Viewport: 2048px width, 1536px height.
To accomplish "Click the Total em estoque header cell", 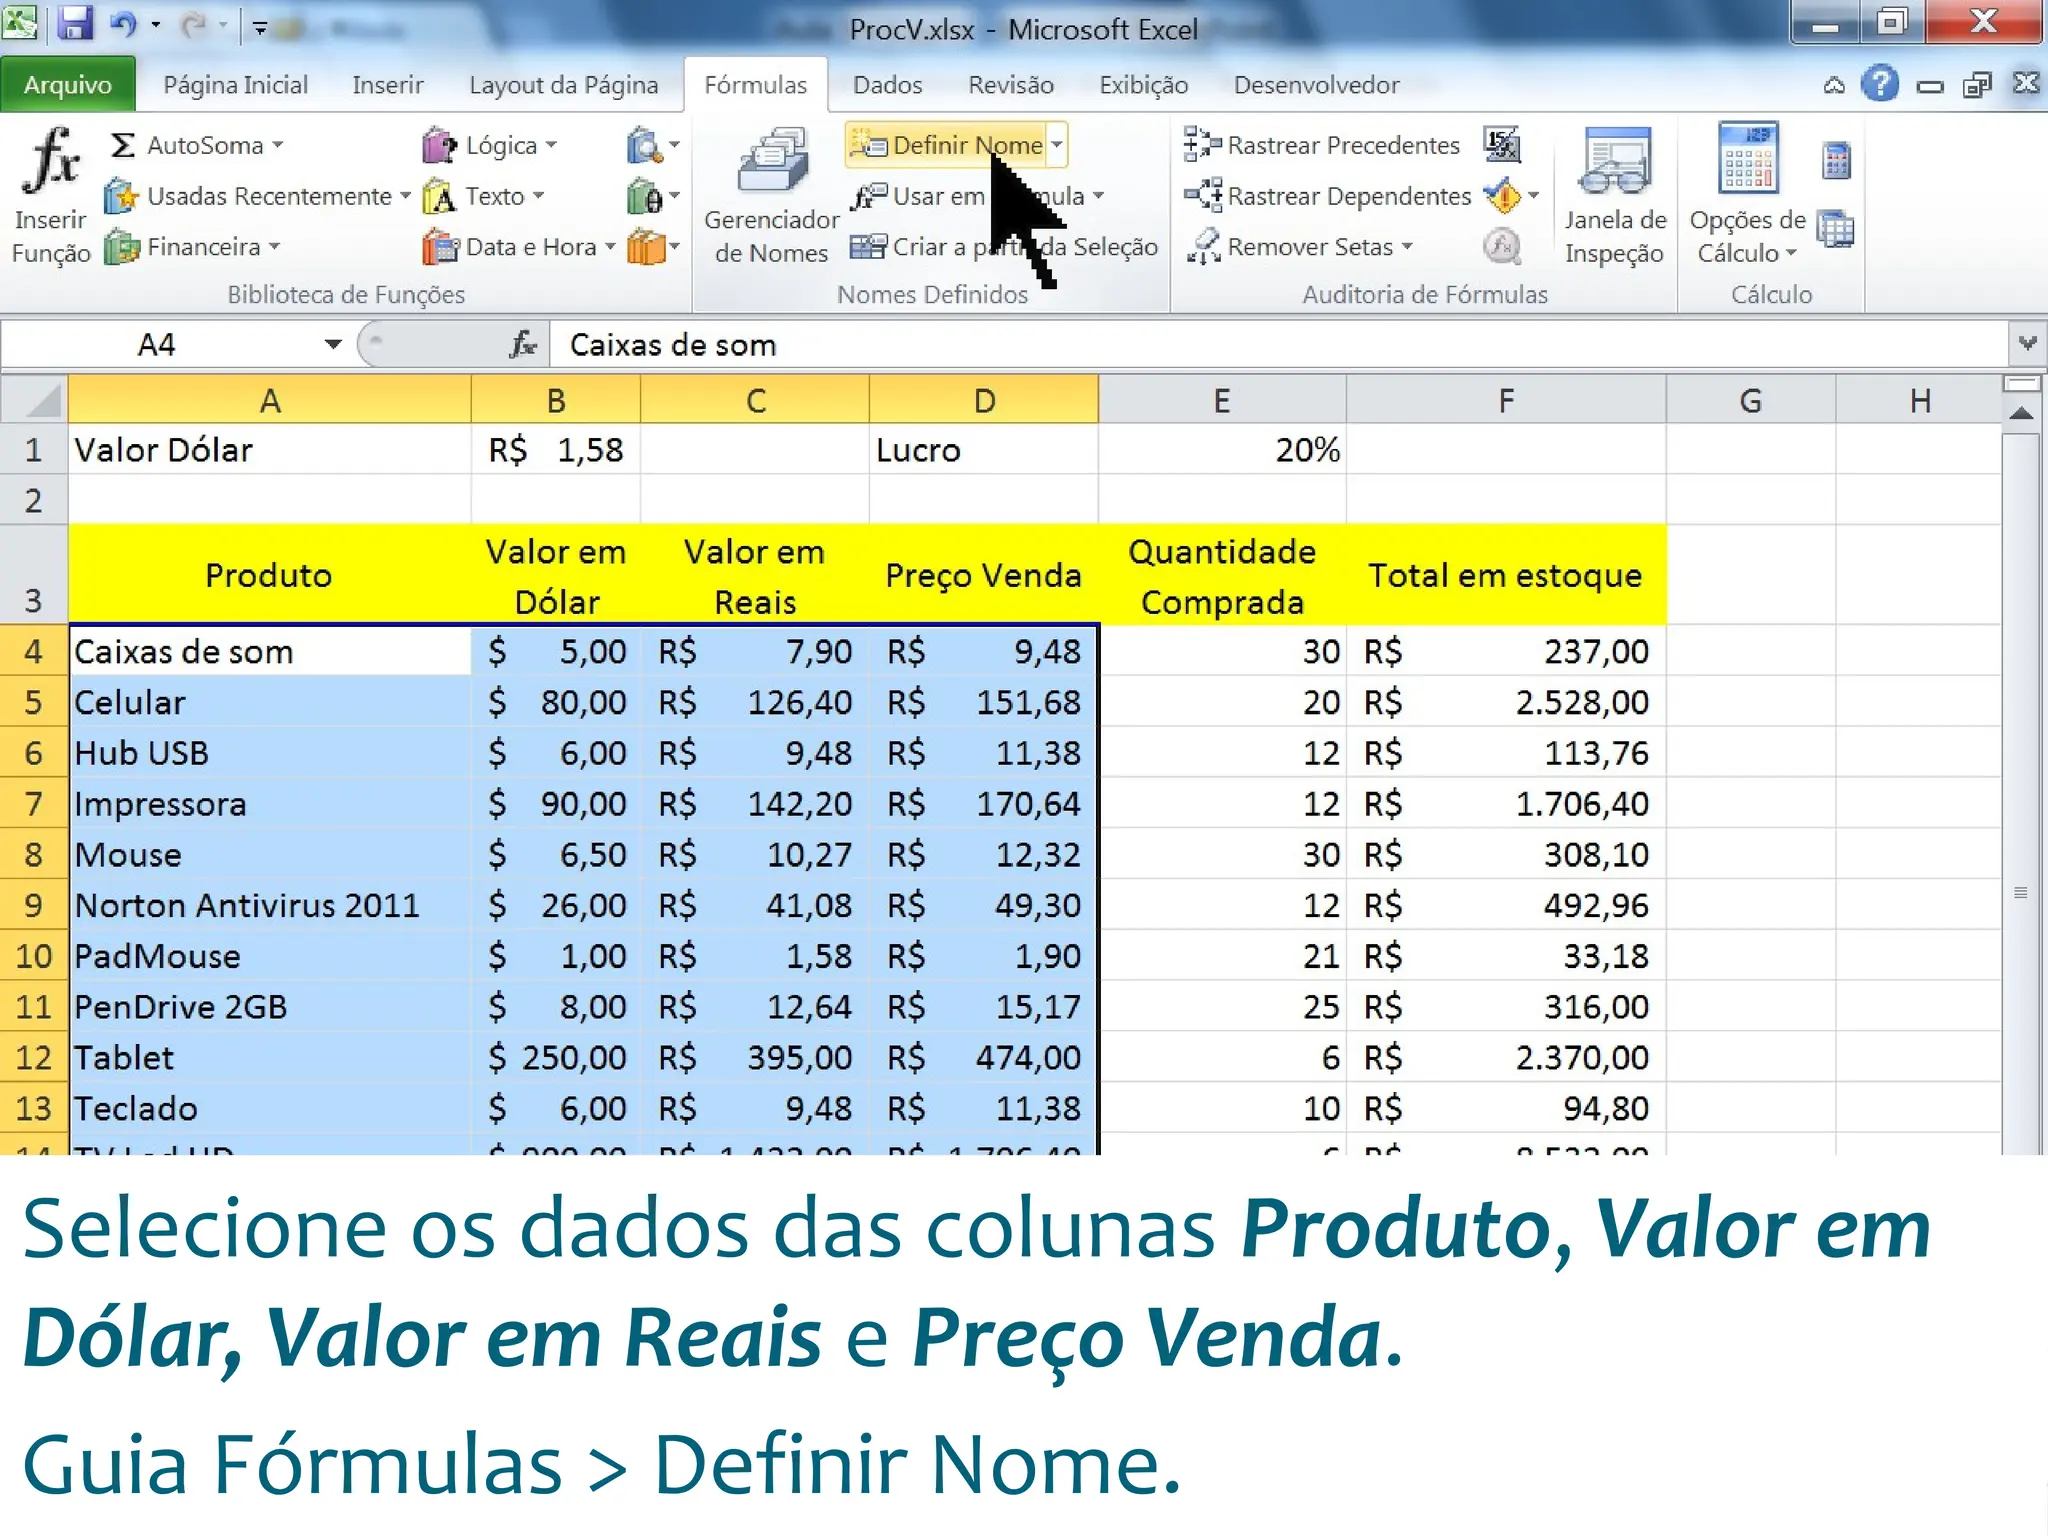I will click(1506, 575).
